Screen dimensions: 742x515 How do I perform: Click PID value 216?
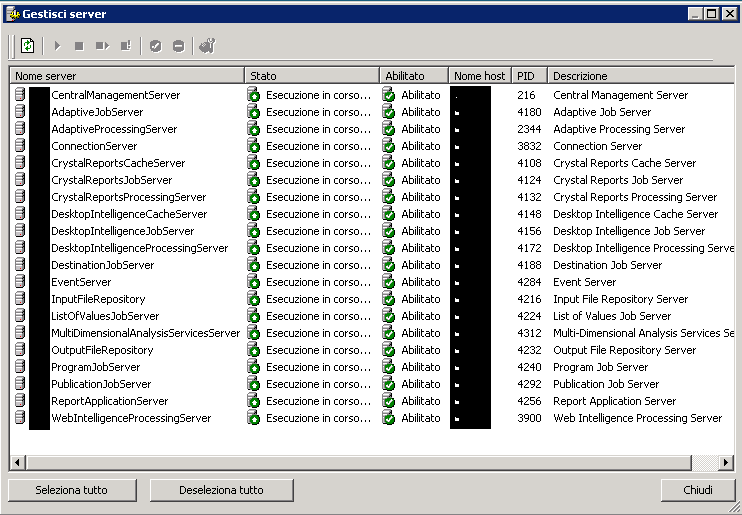tap(526, 95)
